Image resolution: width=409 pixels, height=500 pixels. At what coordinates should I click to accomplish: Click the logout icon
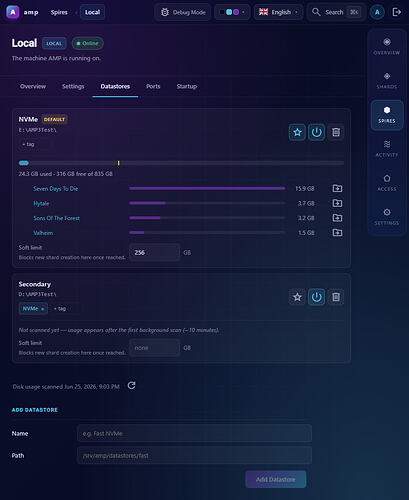pos(396,12)
